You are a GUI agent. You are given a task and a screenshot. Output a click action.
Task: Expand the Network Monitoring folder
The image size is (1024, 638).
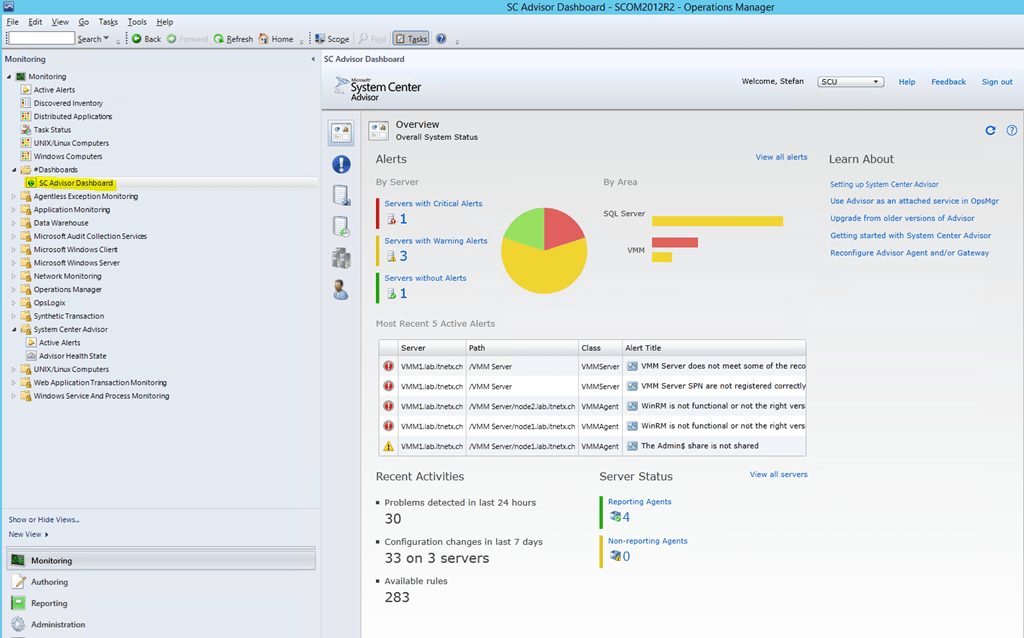[x=14, y=276]
